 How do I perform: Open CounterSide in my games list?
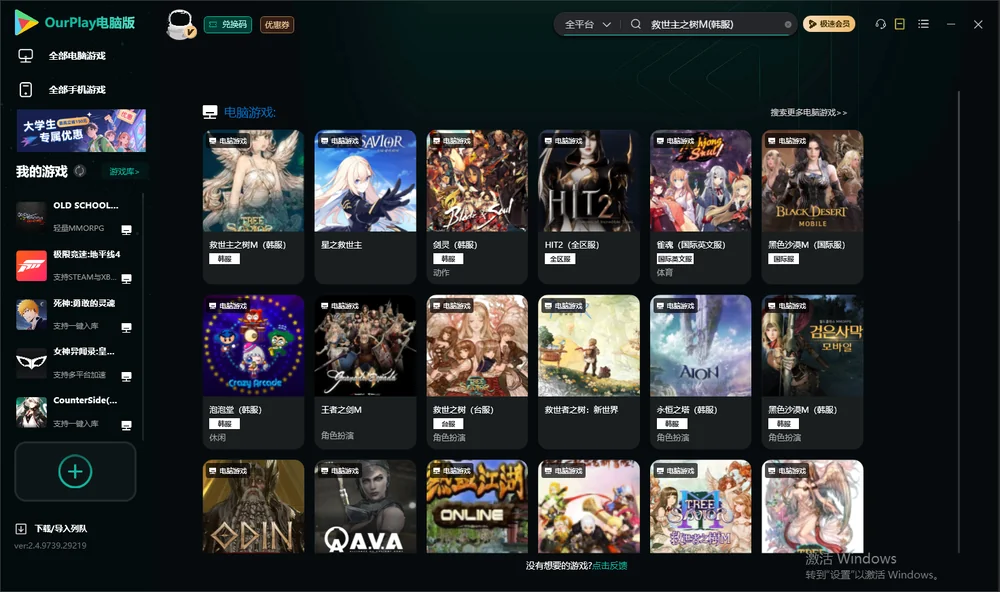point(75,412)
